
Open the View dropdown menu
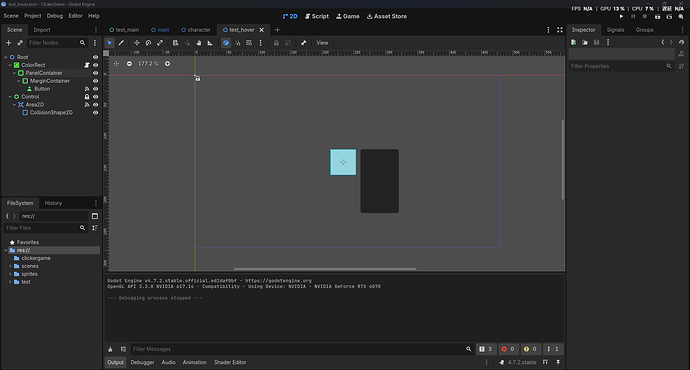coord(322,43)
